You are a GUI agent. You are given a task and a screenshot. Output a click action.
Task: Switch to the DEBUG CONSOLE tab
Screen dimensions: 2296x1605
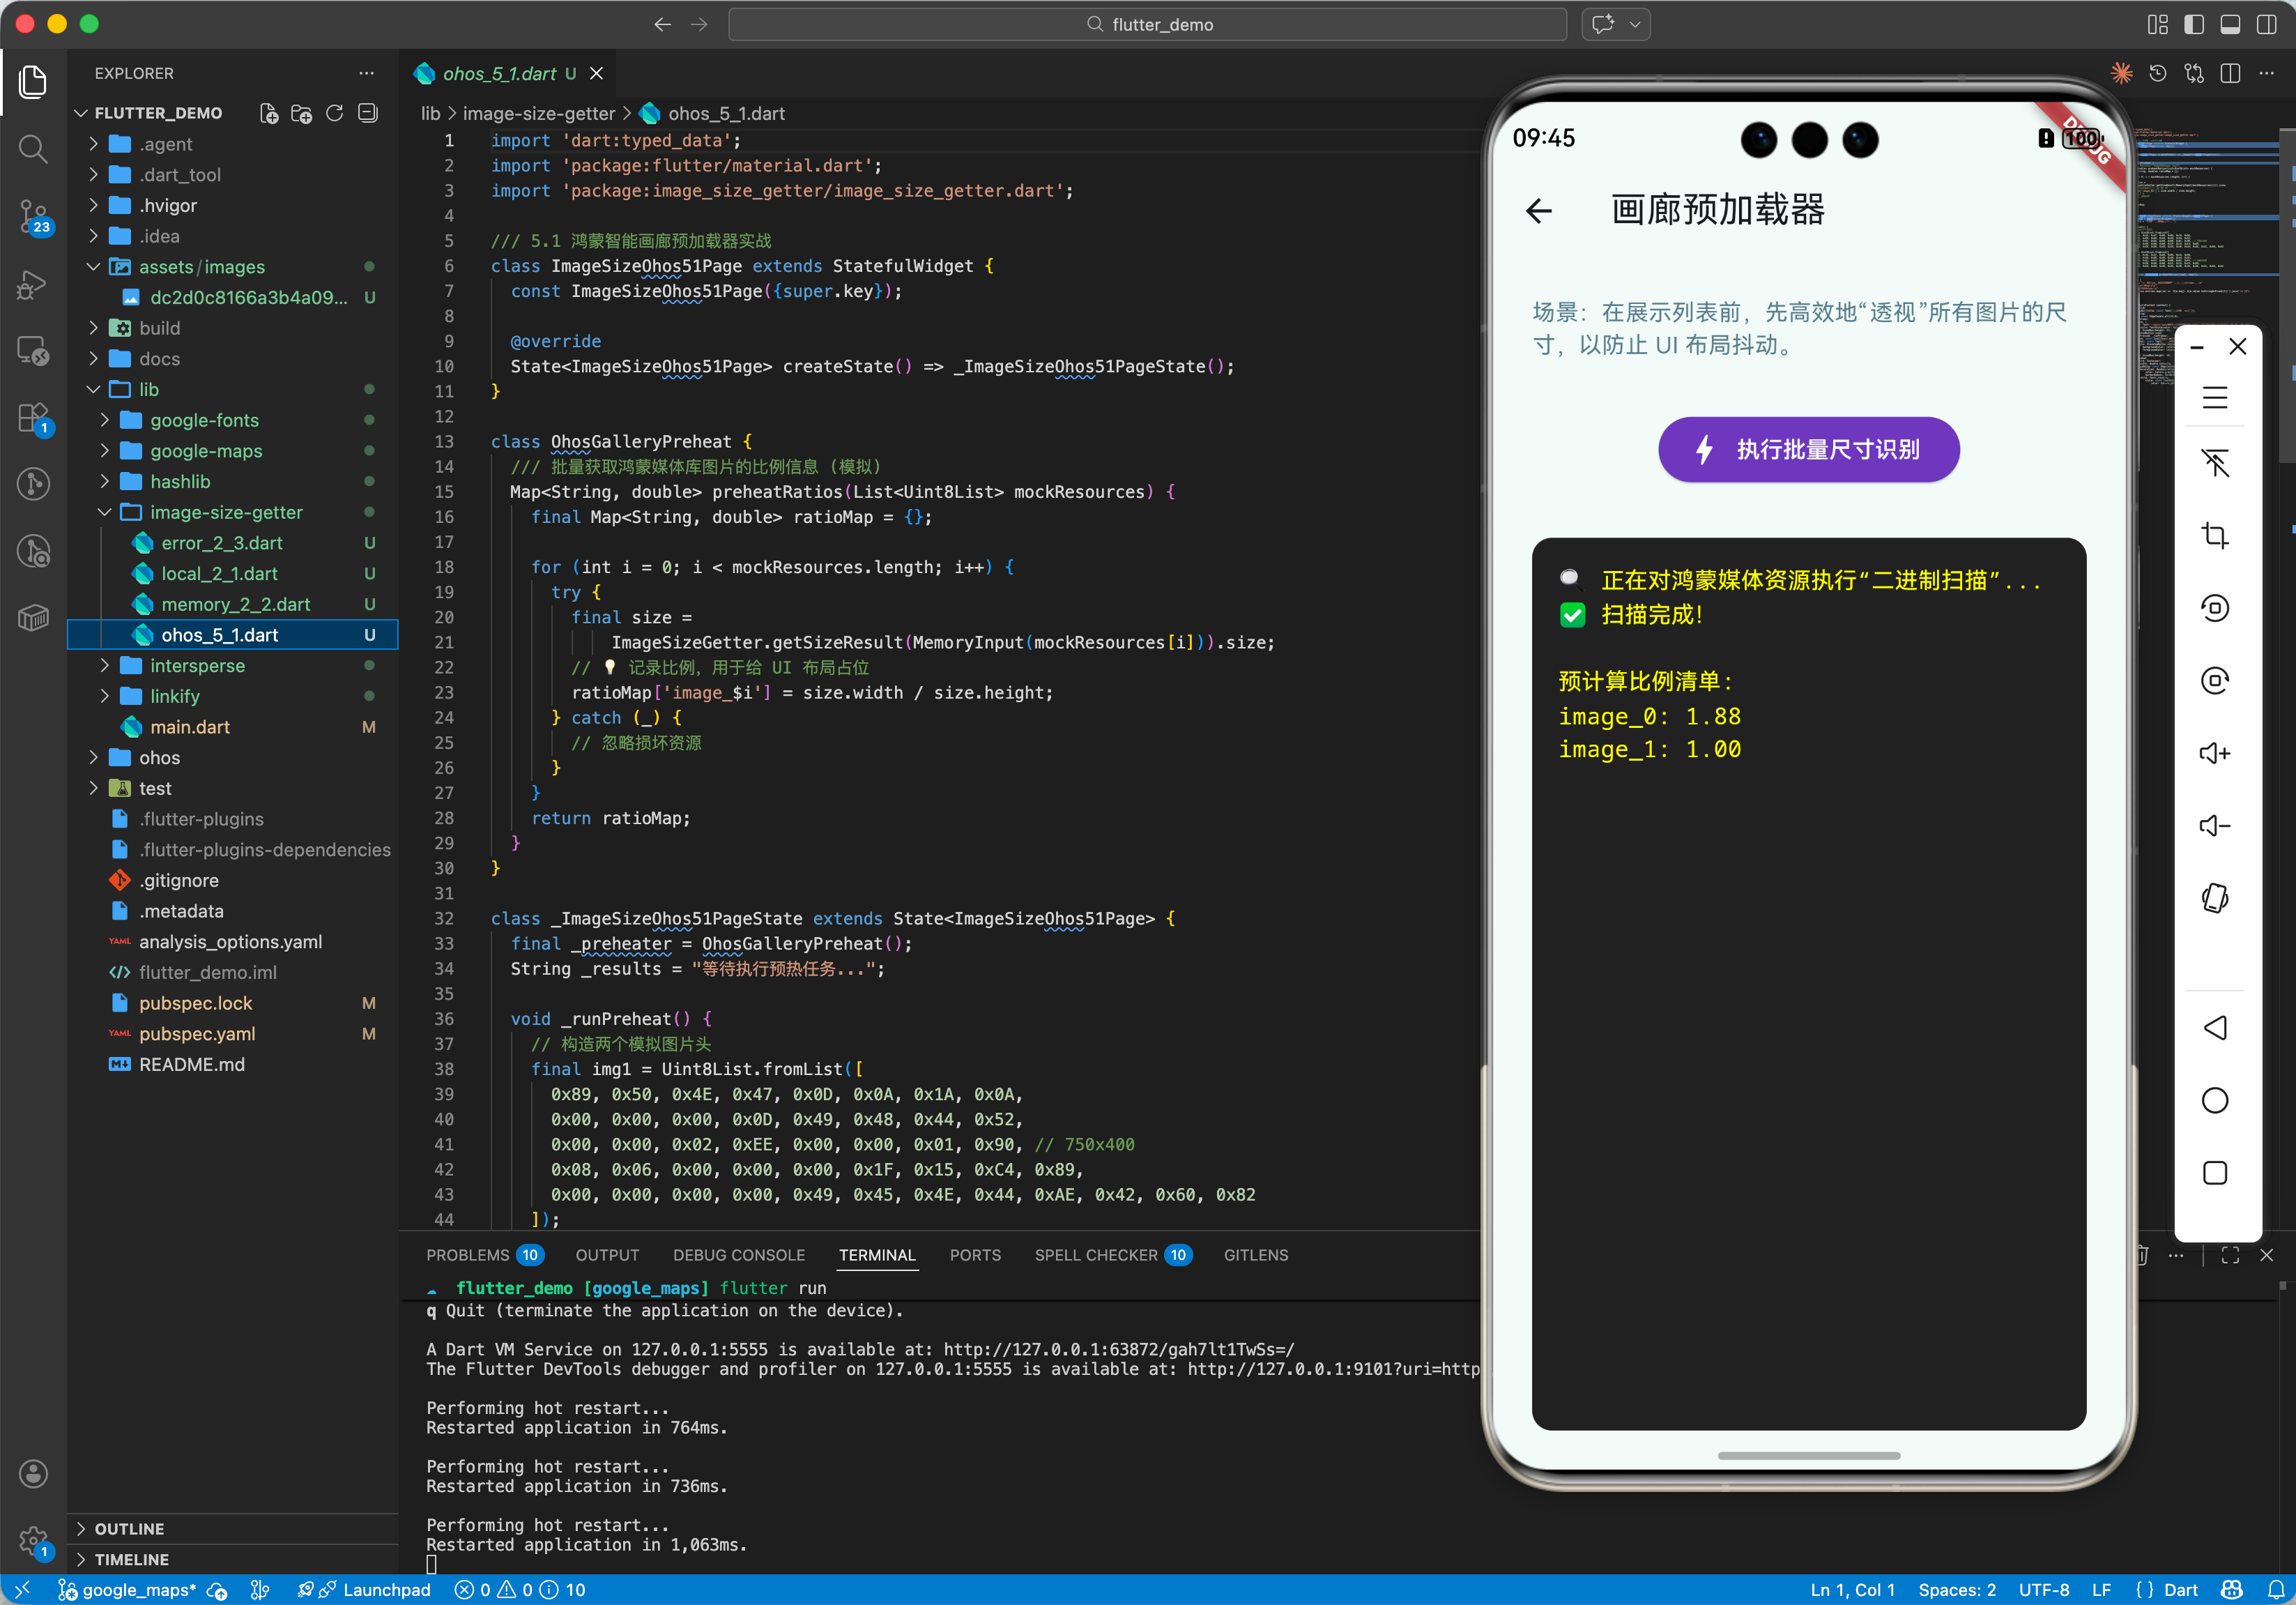tap(738, 1255)
